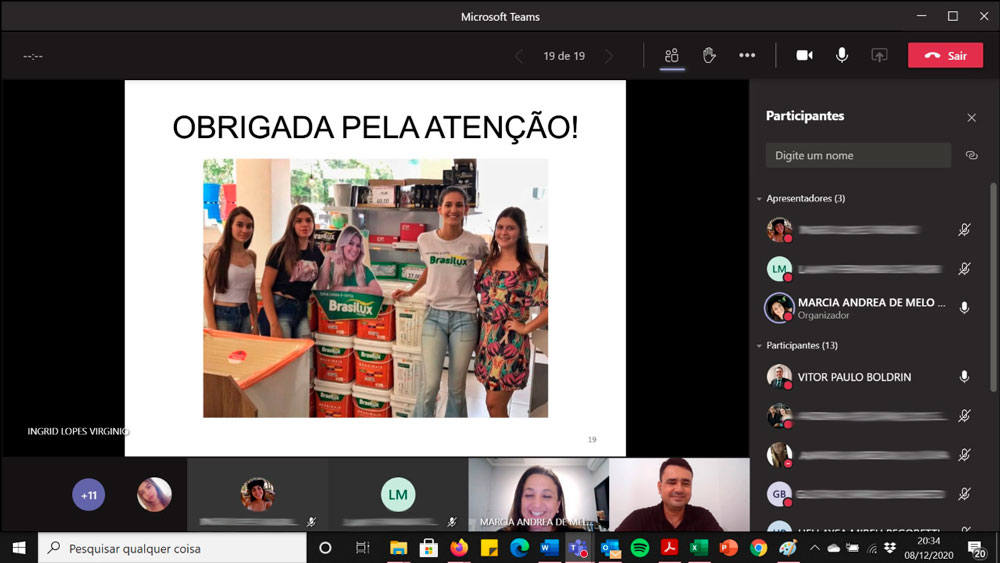The height and width of the screenshot is (563, 1000).
Task: Open File Explorer from the taskbar
Action: click(399, 548)
